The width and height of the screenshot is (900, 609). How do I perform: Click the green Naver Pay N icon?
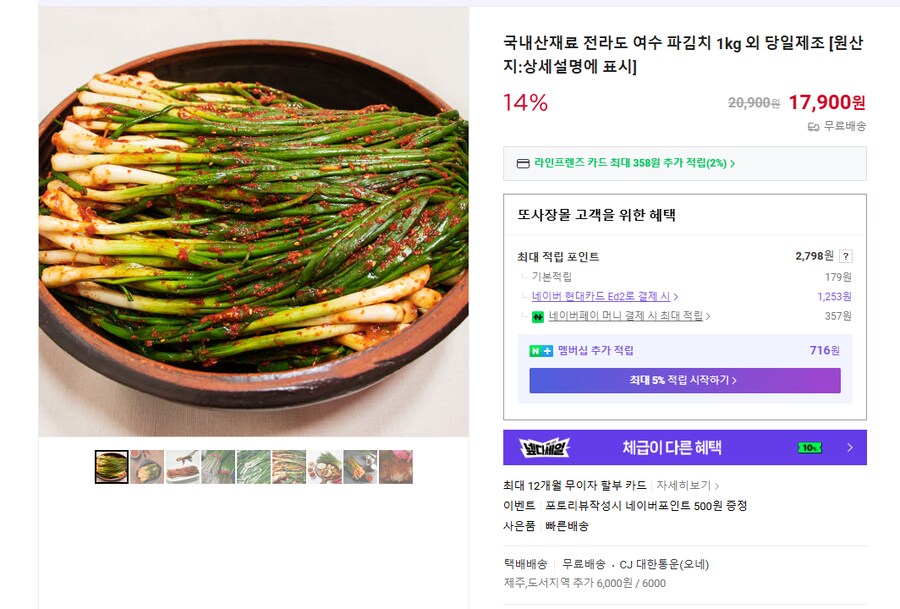click(x=537, y=315)
